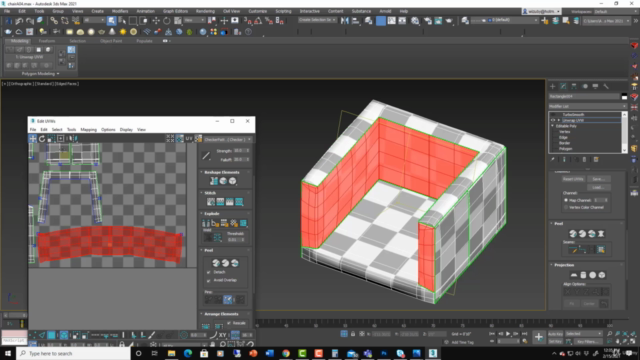640x360 pixels.
Task: Click the highlighted Pin tool icon
Action: coord(227,300)
